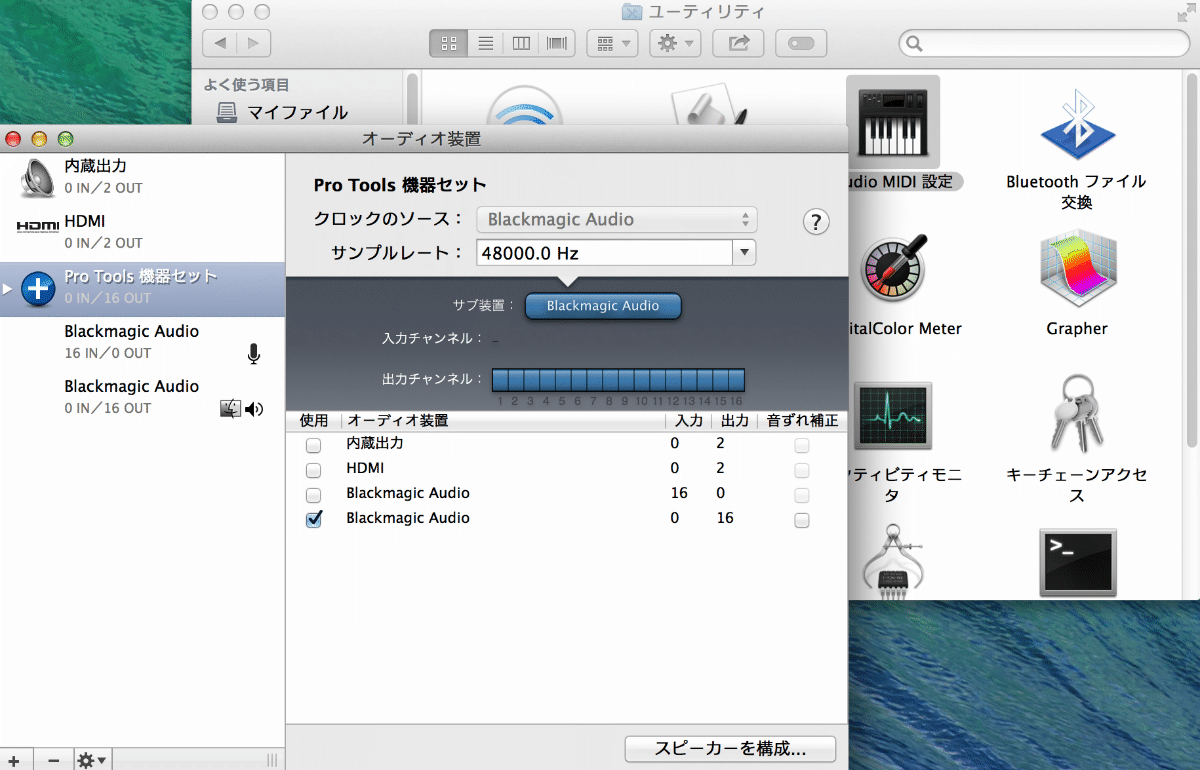
Task: Toggle drift correction for built-in output row
Action: click(801, 445)
